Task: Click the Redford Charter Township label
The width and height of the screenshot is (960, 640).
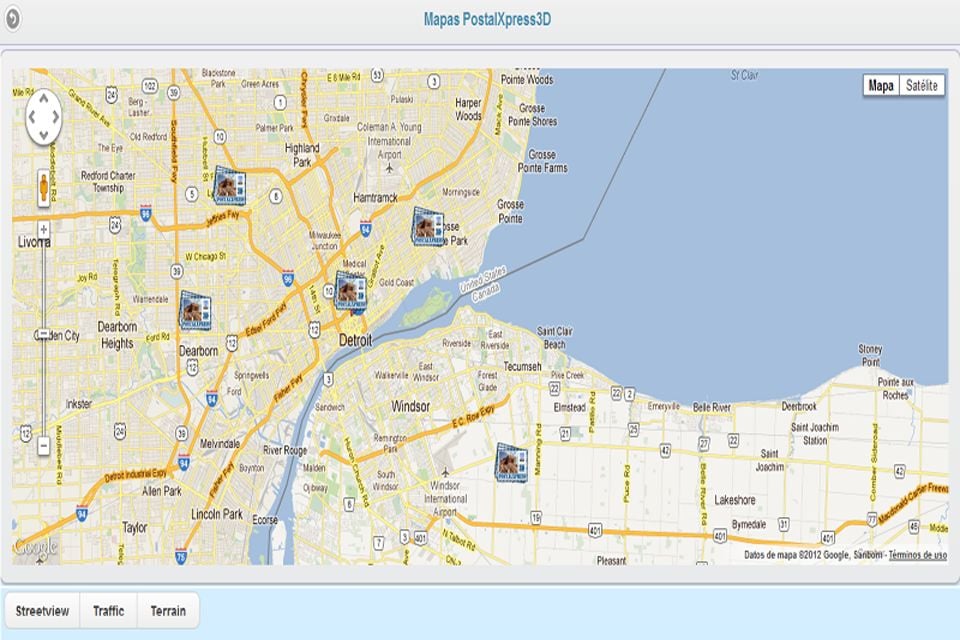Action: pyautogui.click(x=108, y=182)
